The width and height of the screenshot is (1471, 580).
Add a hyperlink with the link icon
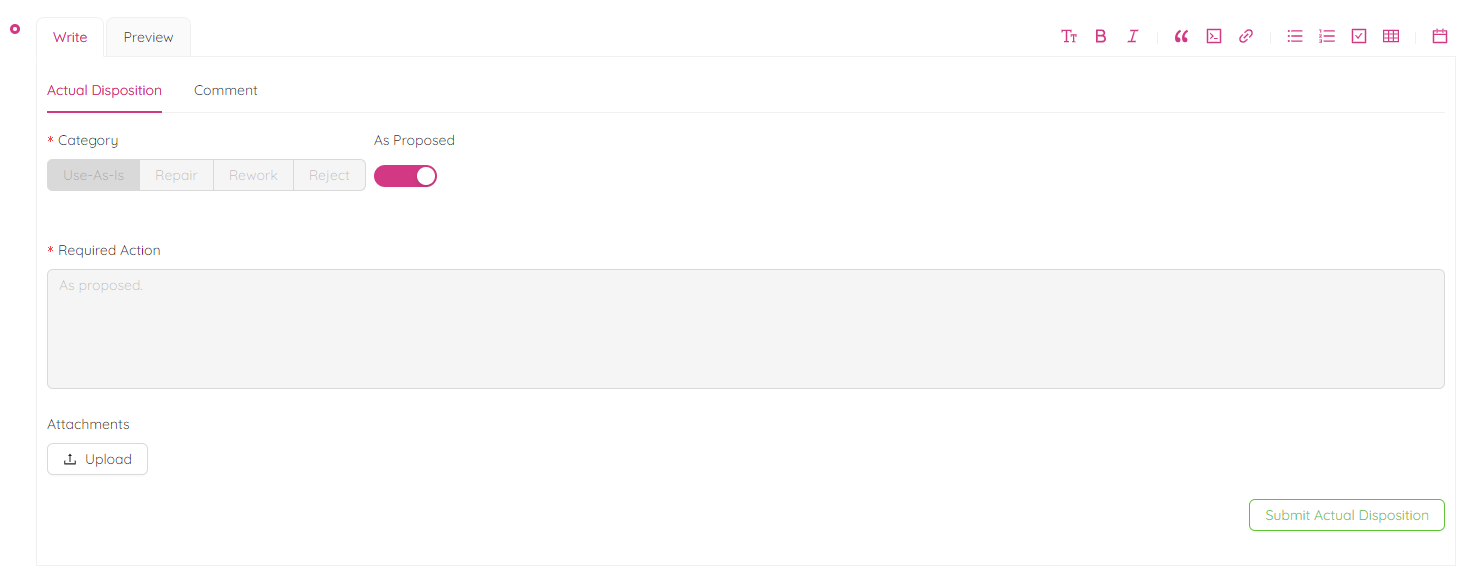click(x=1246, y=37)
